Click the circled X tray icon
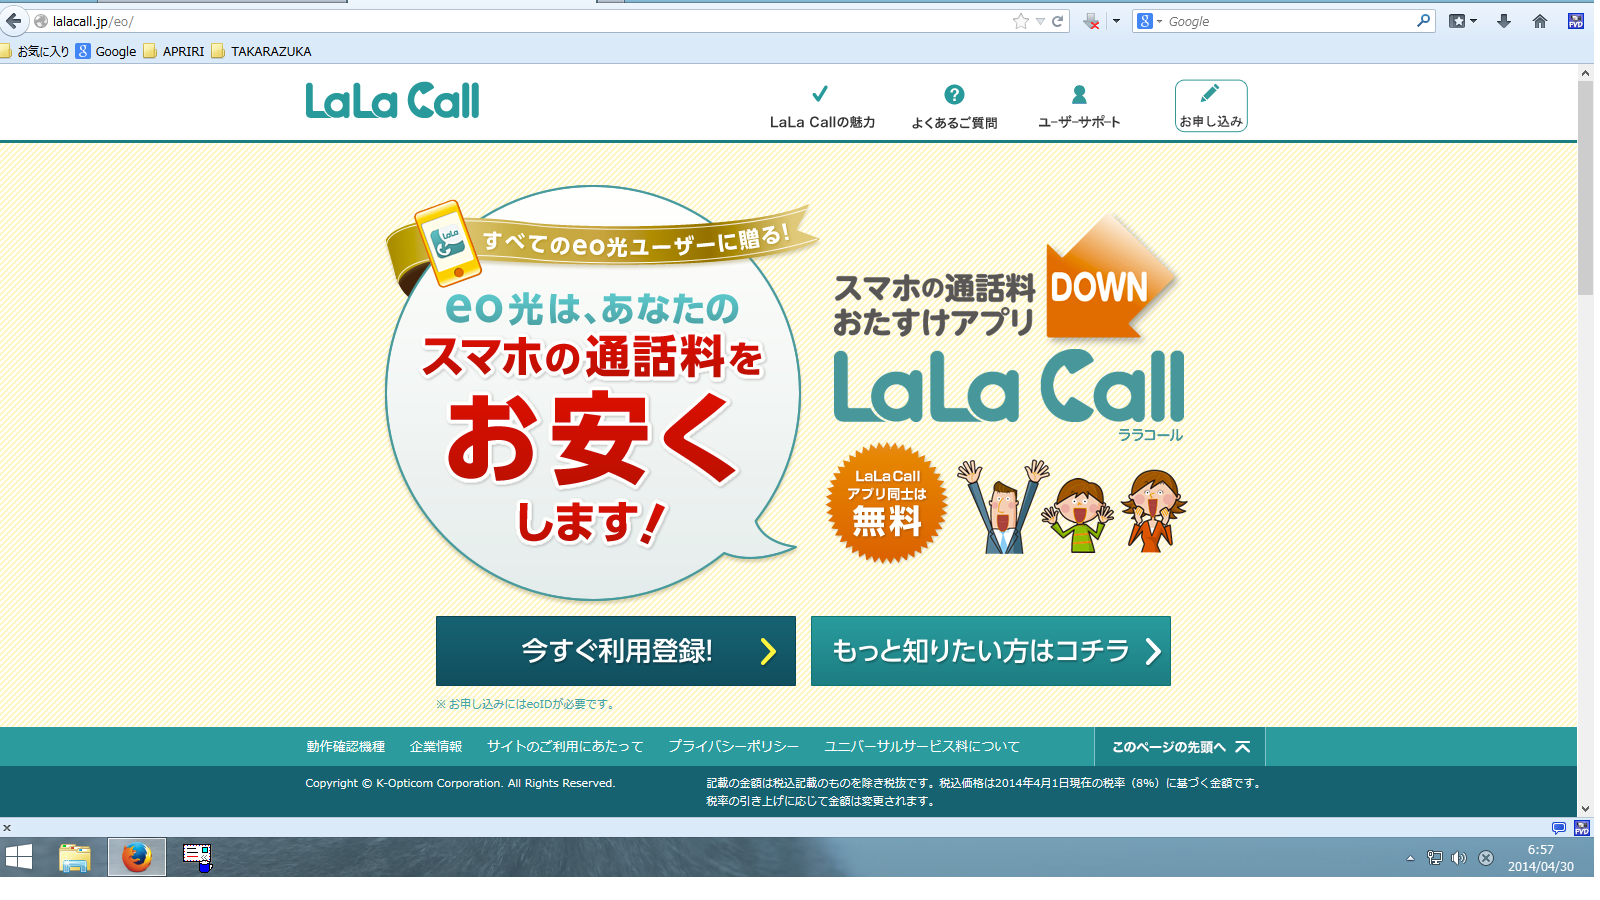1600x900 pixels. point(1486,858)
